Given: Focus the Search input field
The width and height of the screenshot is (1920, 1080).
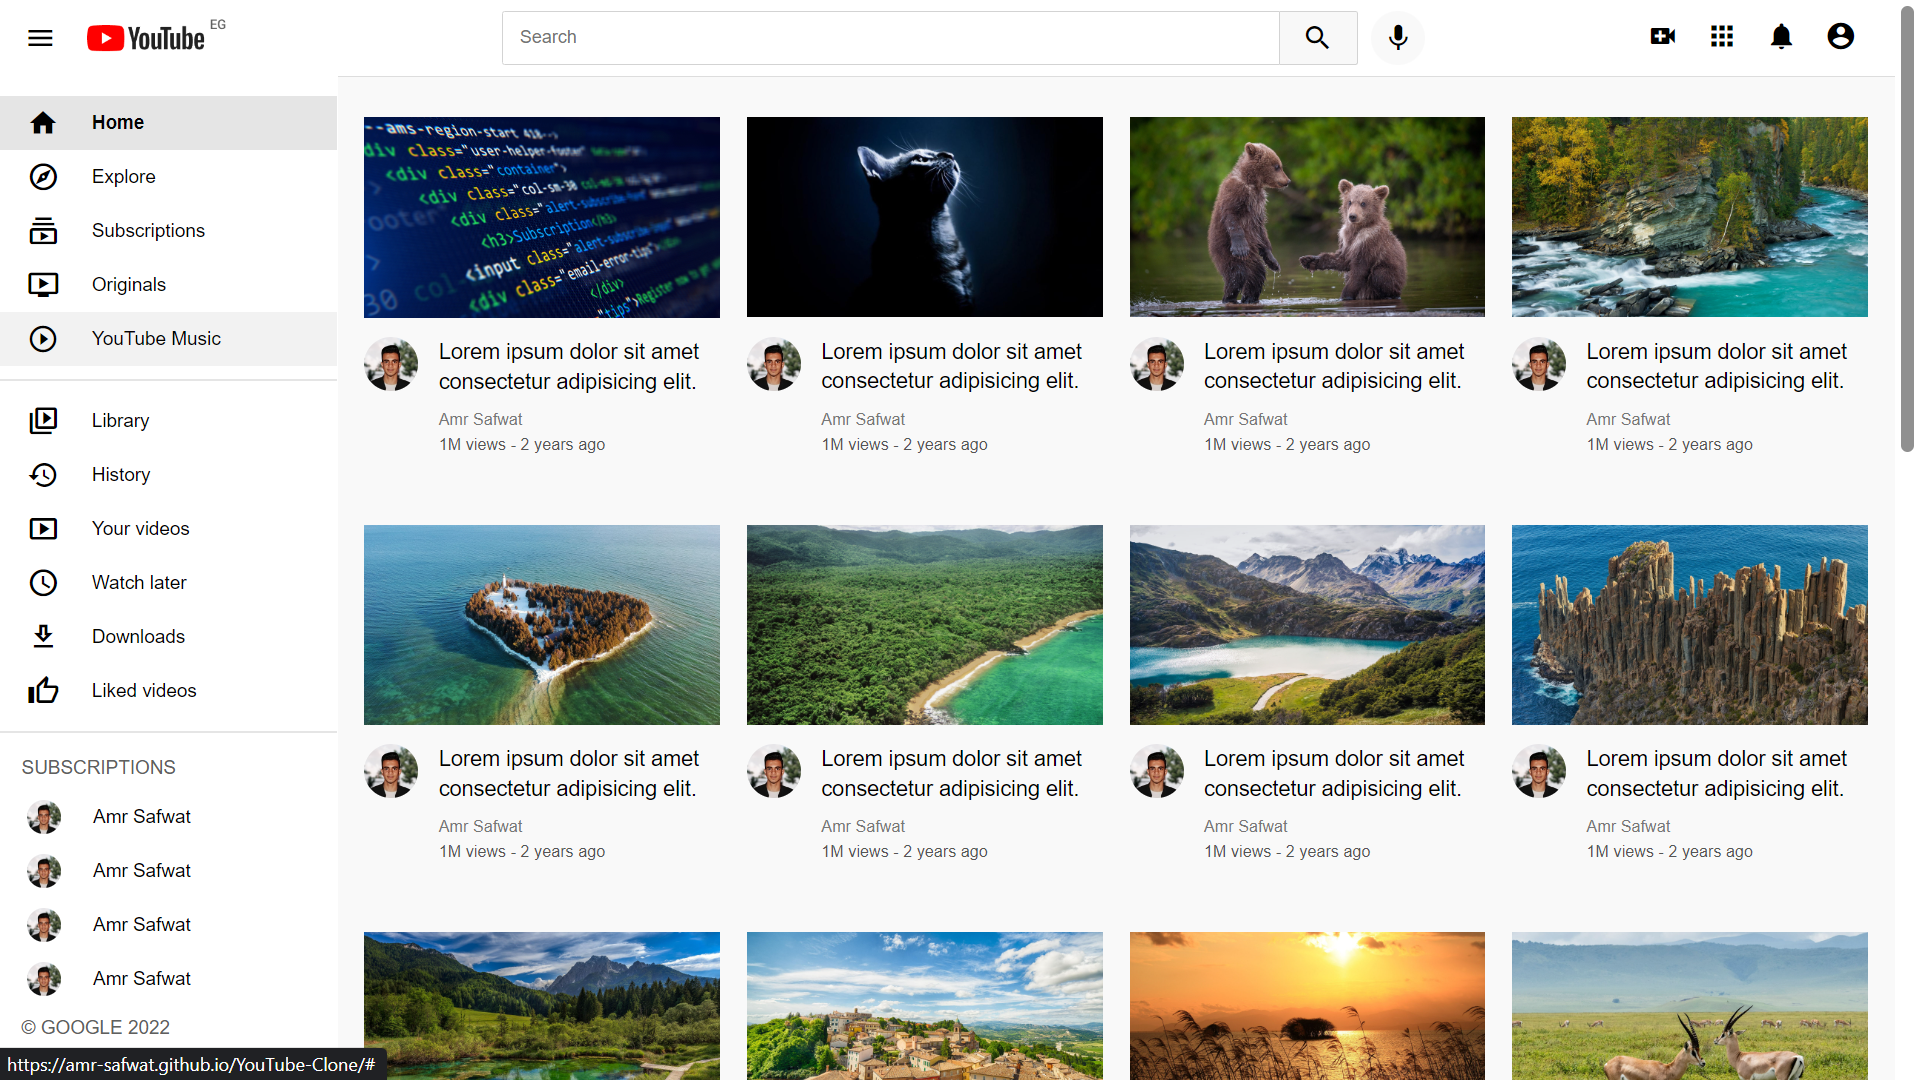Looking at the screenshot, I should click(890, 38).
